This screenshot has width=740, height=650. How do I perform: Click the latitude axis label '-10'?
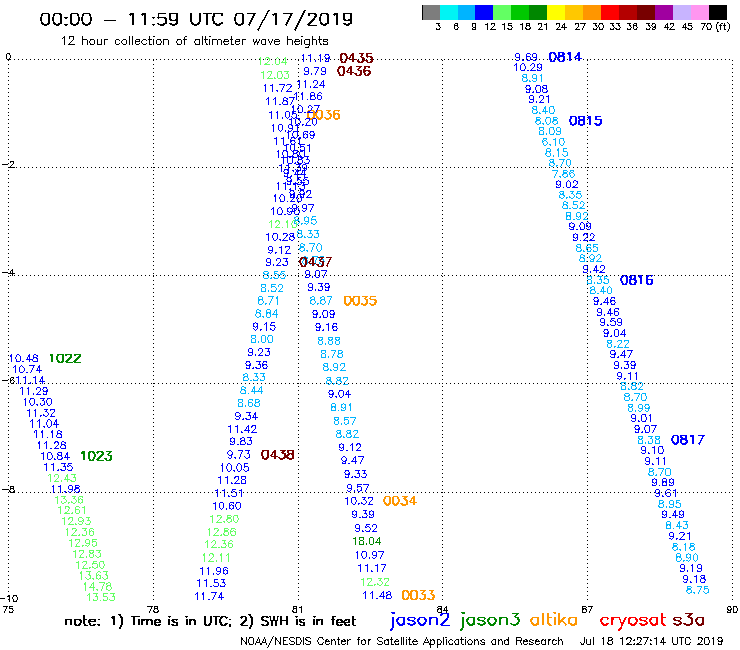tap(9, 599)
